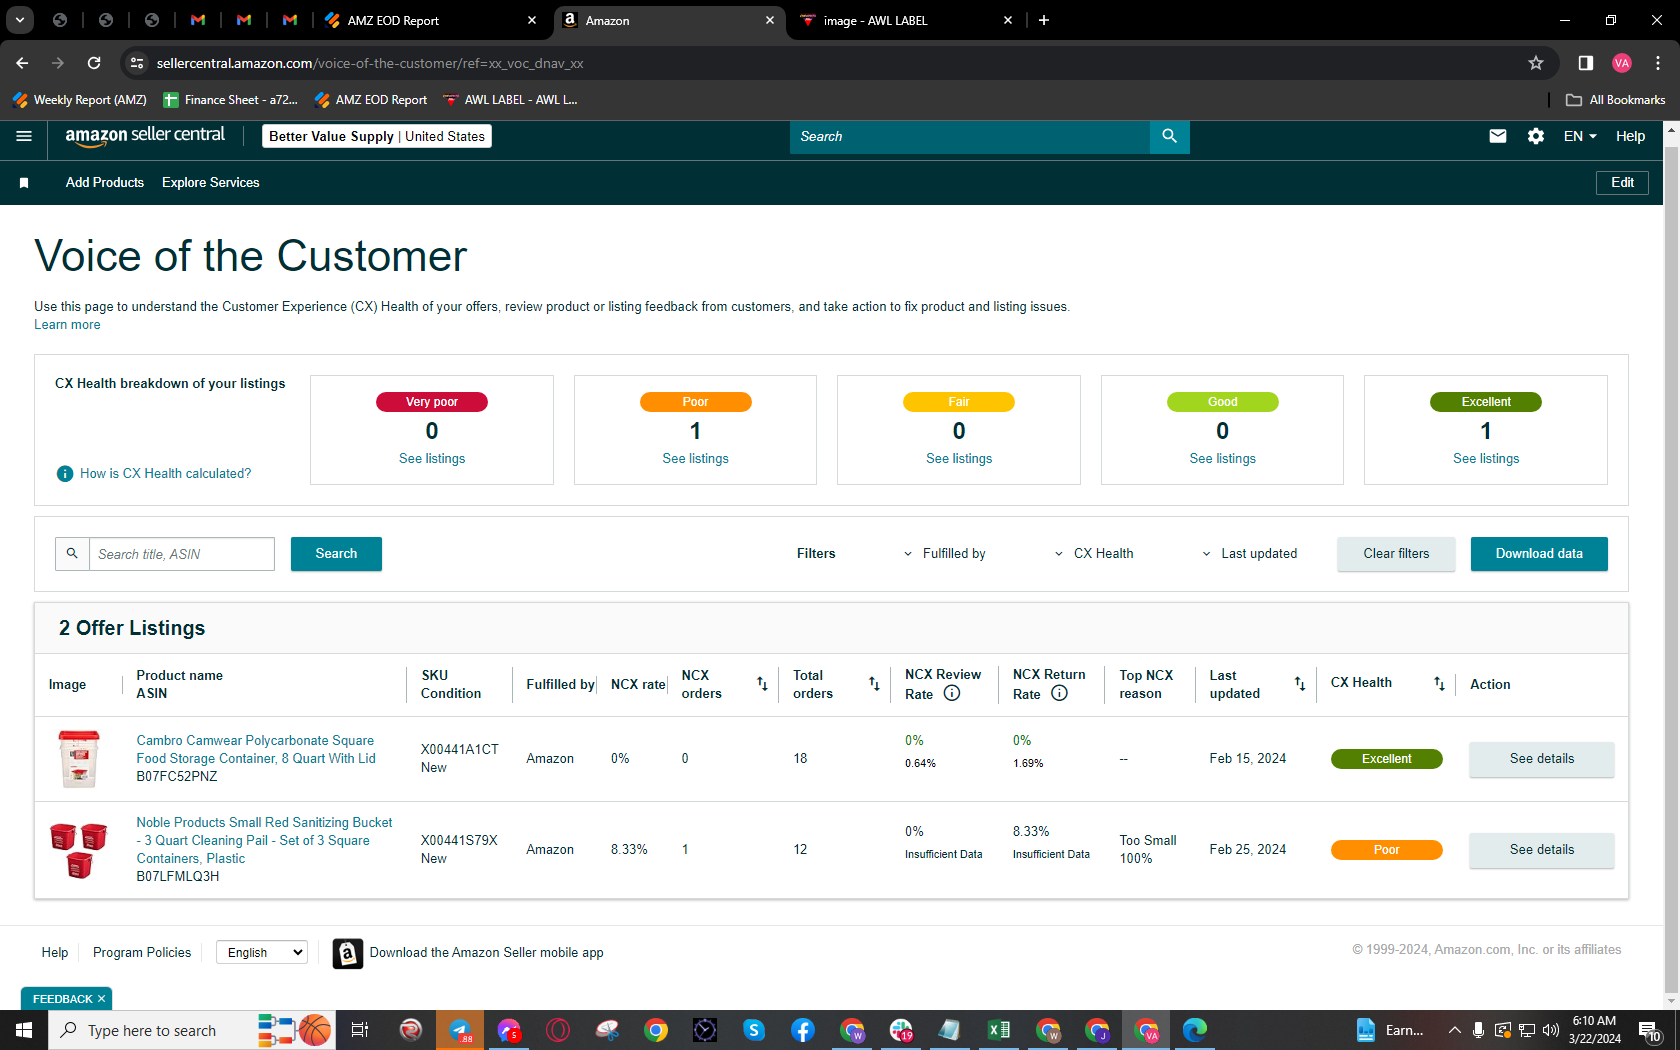Open Microsoft Edge from the taskbar
Image resolution: width=1680 pixels, height=1050 pixels.
click(x=1194, y=1030)
